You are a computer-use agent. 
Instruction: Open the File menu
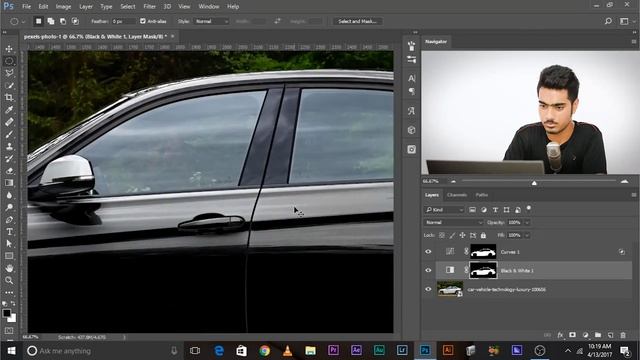pyautogui.click(x=27, y=7)
